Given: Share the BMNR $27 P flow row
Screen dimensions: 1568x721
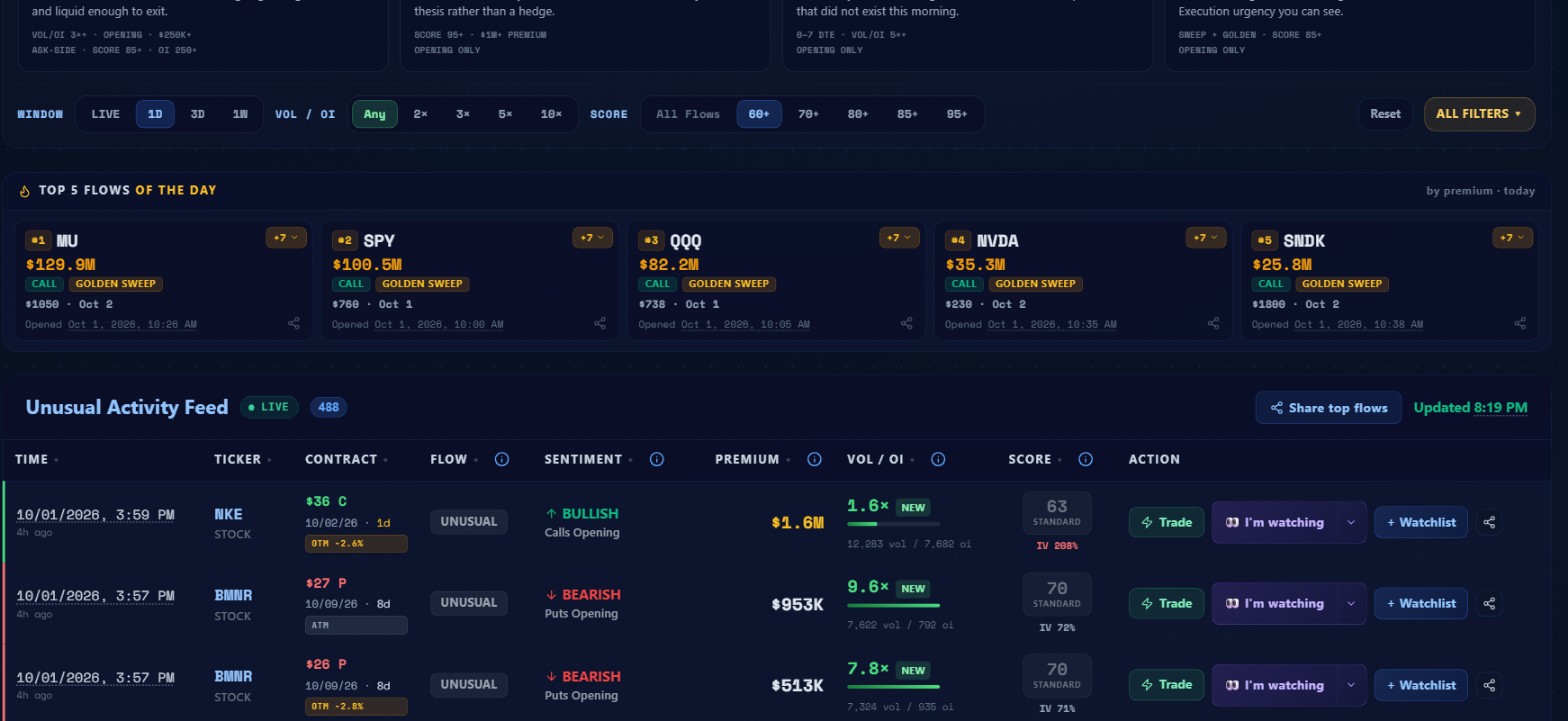Looking at the screenshot, I should coord(1489,603).
